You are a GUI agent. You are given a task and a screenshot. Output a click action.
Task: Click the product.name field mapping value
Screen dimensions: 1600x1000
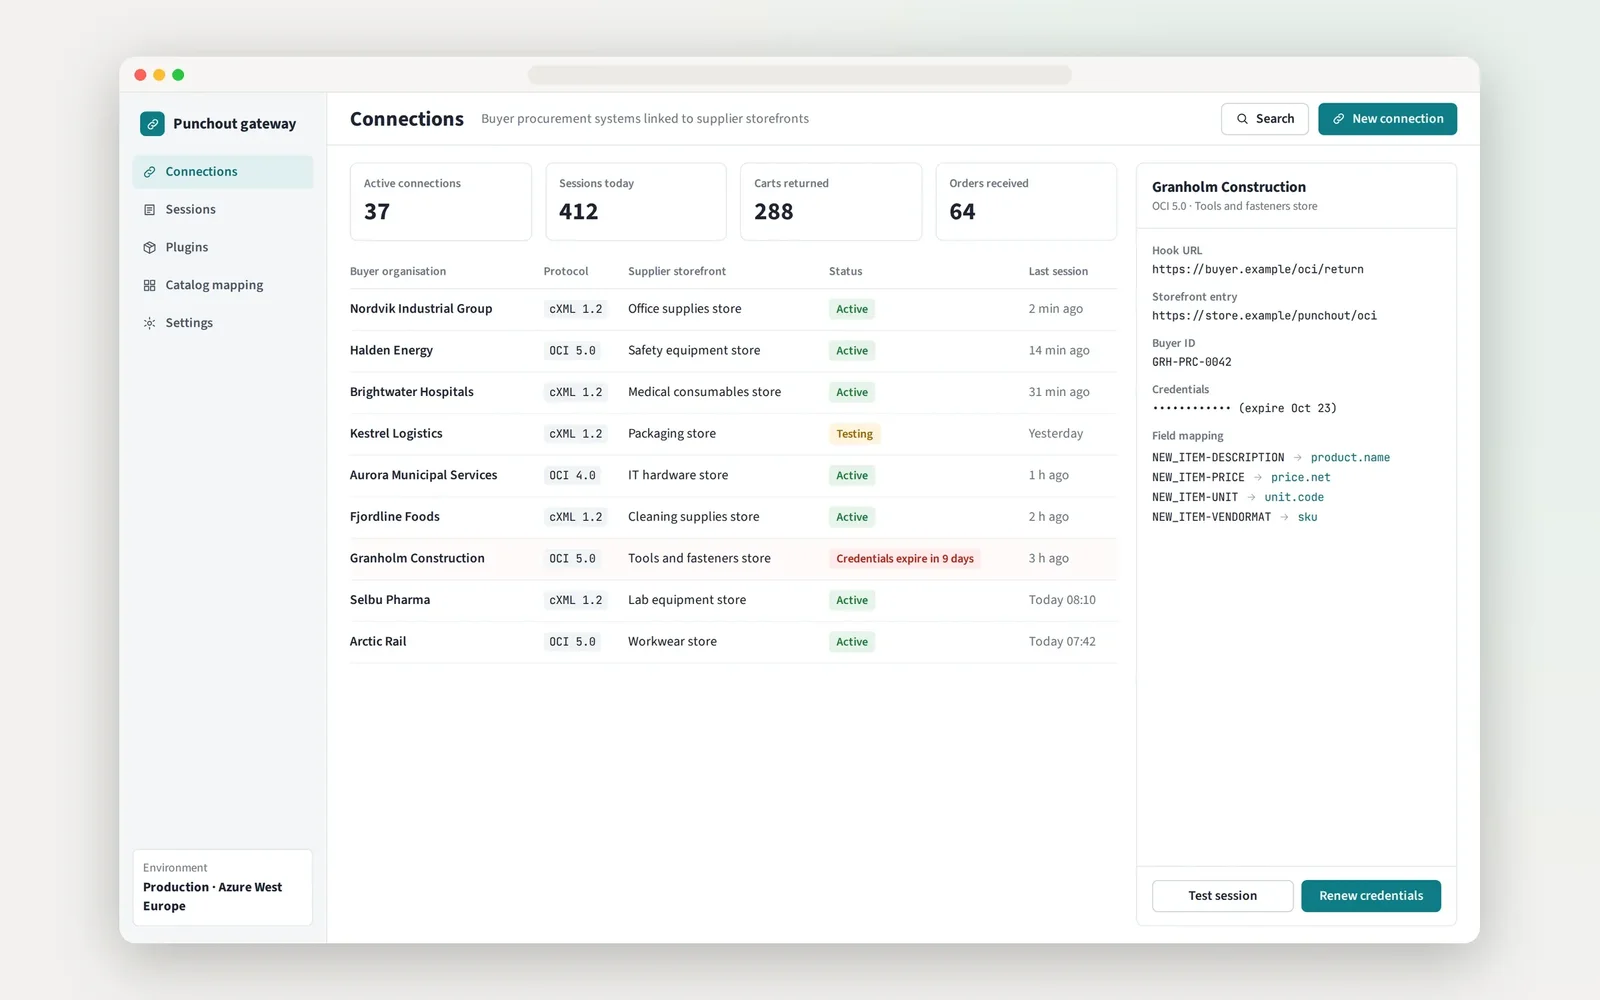(1350, 458)
